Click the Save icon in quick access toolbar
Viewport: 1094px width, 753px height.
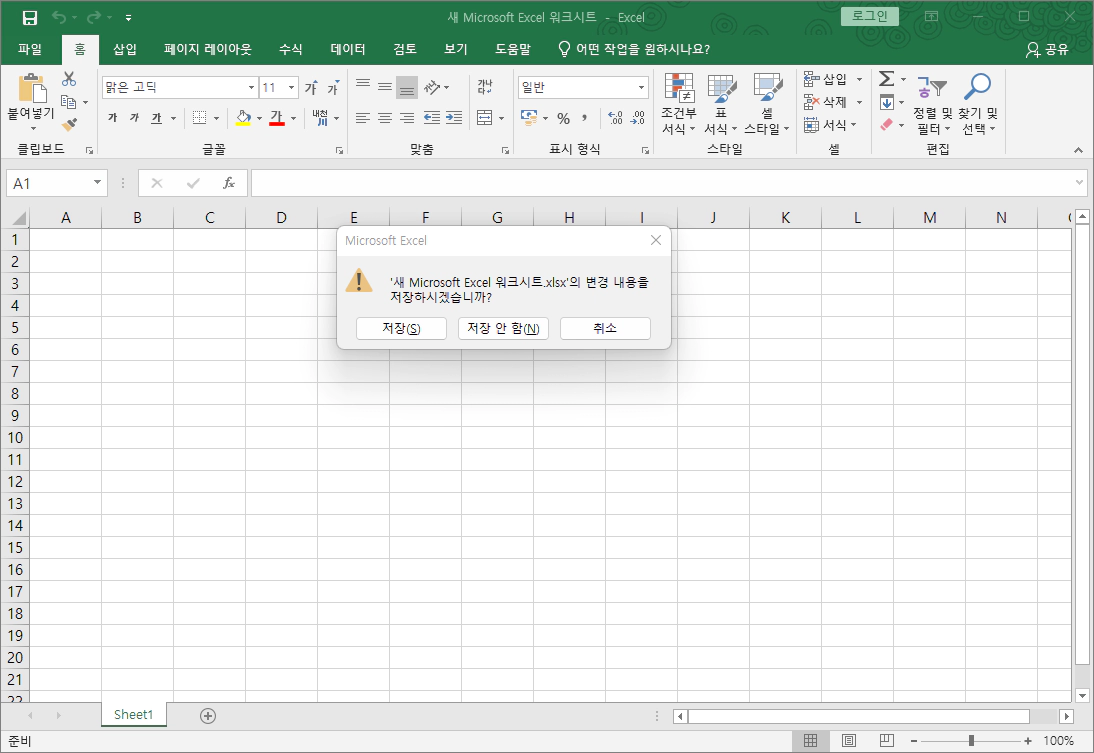(29, 17)
